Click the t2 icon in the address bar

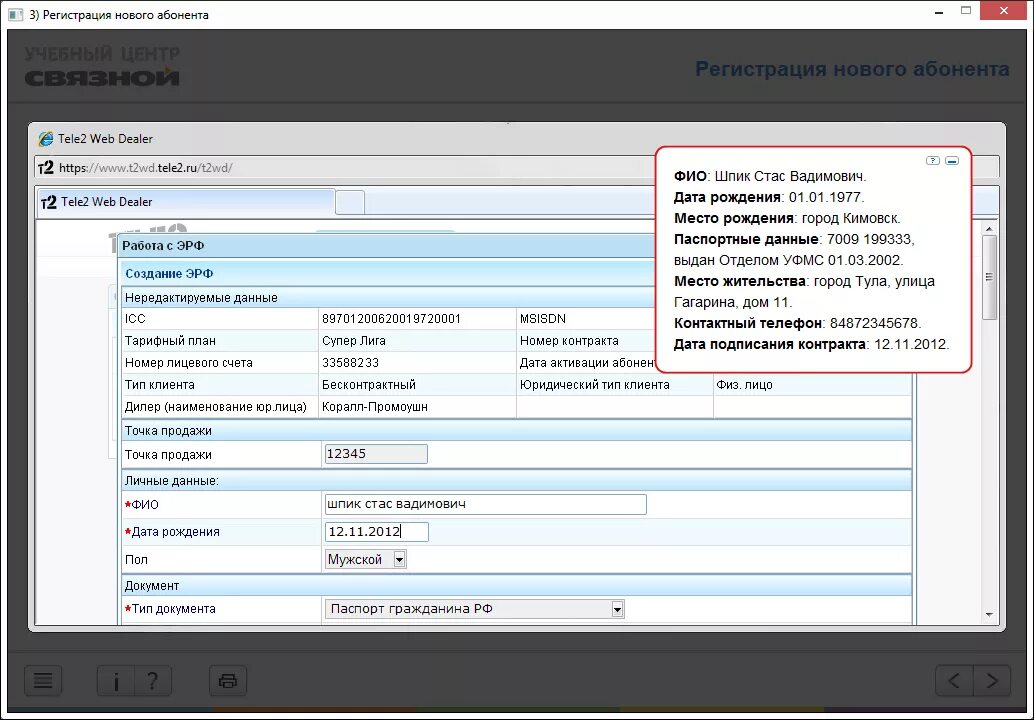tap(46, 167)
